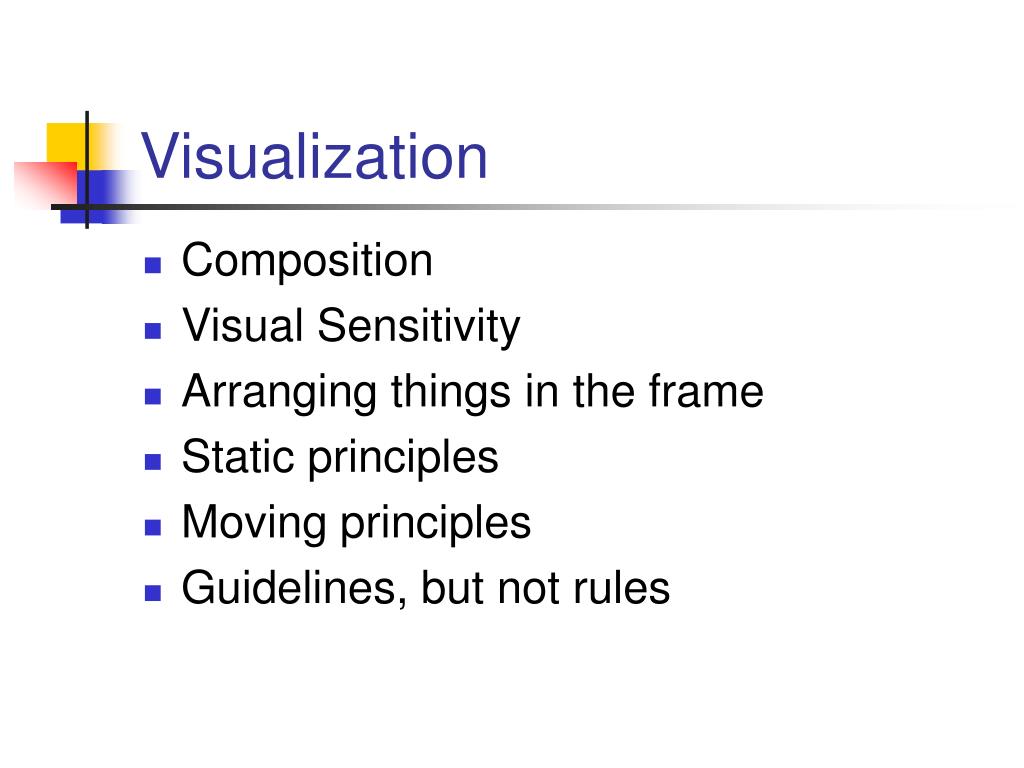This screenshot has width=1024, height=768.
Task: Click the bullet marker beside Moving principles
Action: [153, 527]
